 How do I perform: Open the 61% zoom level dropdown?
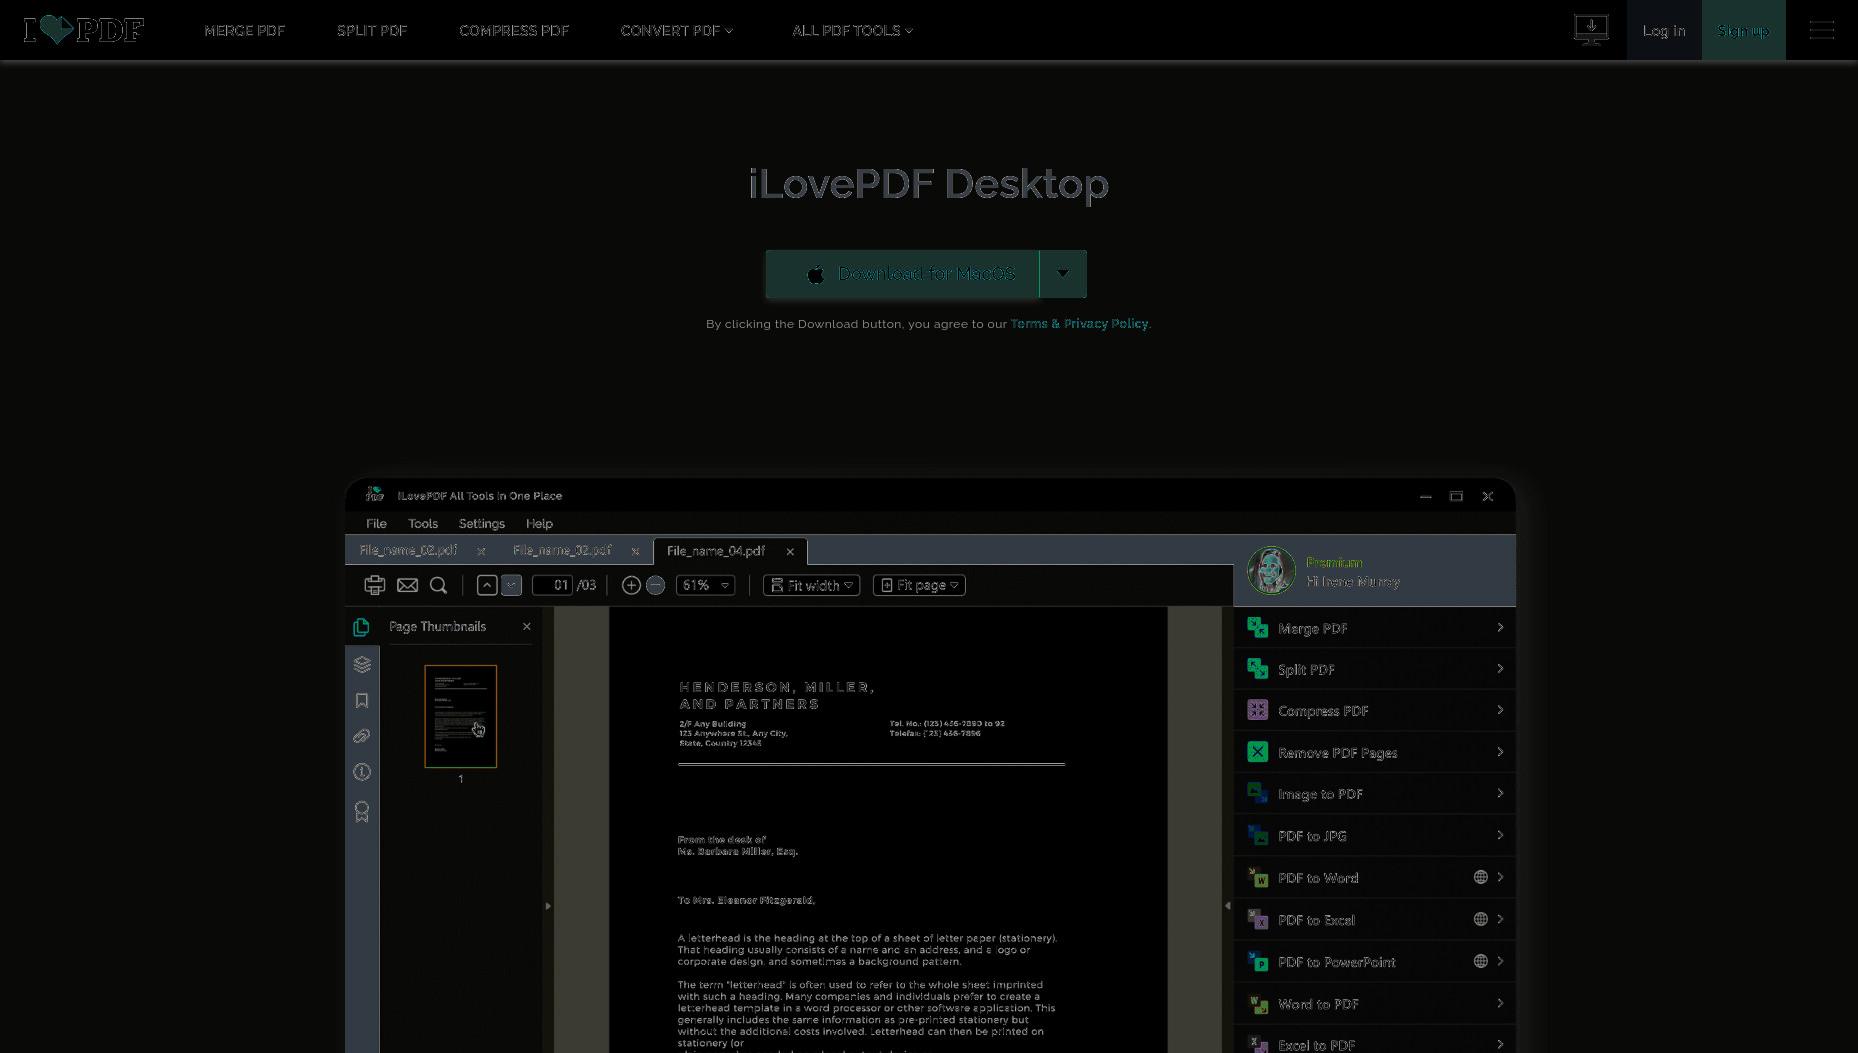705,586
